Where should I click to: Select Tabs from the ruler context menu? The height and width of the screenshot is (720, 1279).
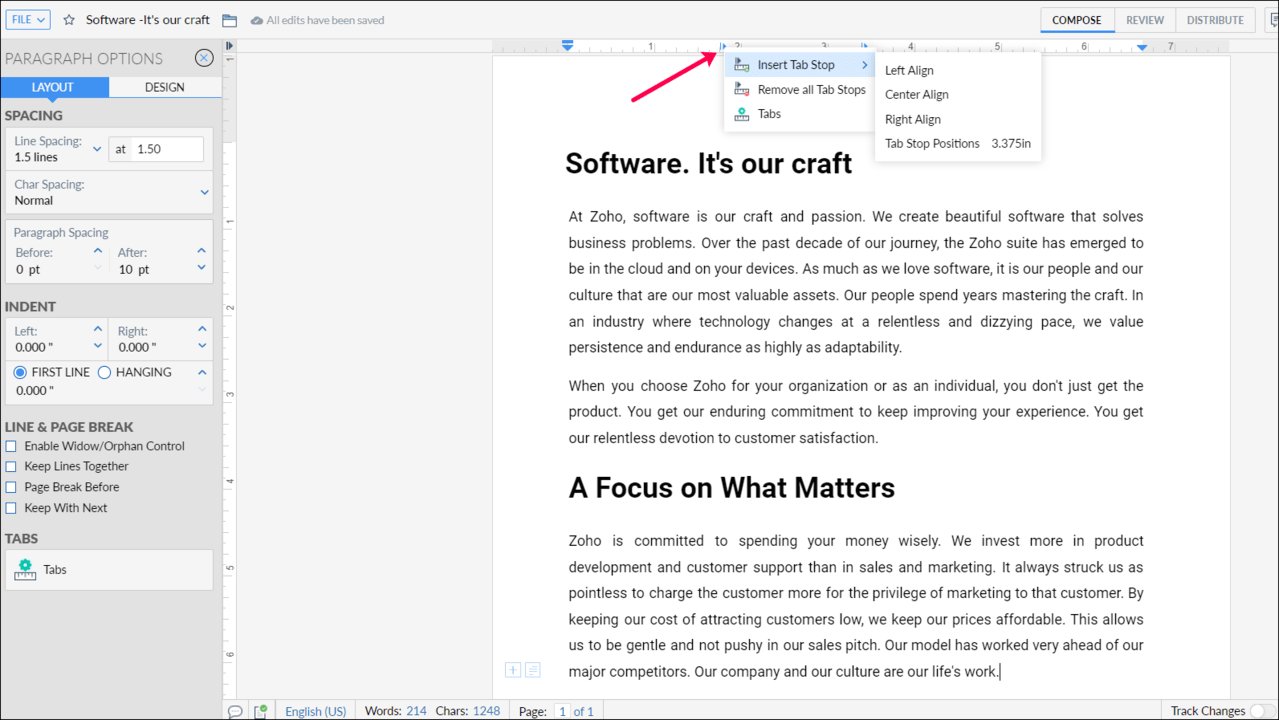click(800, 114)
